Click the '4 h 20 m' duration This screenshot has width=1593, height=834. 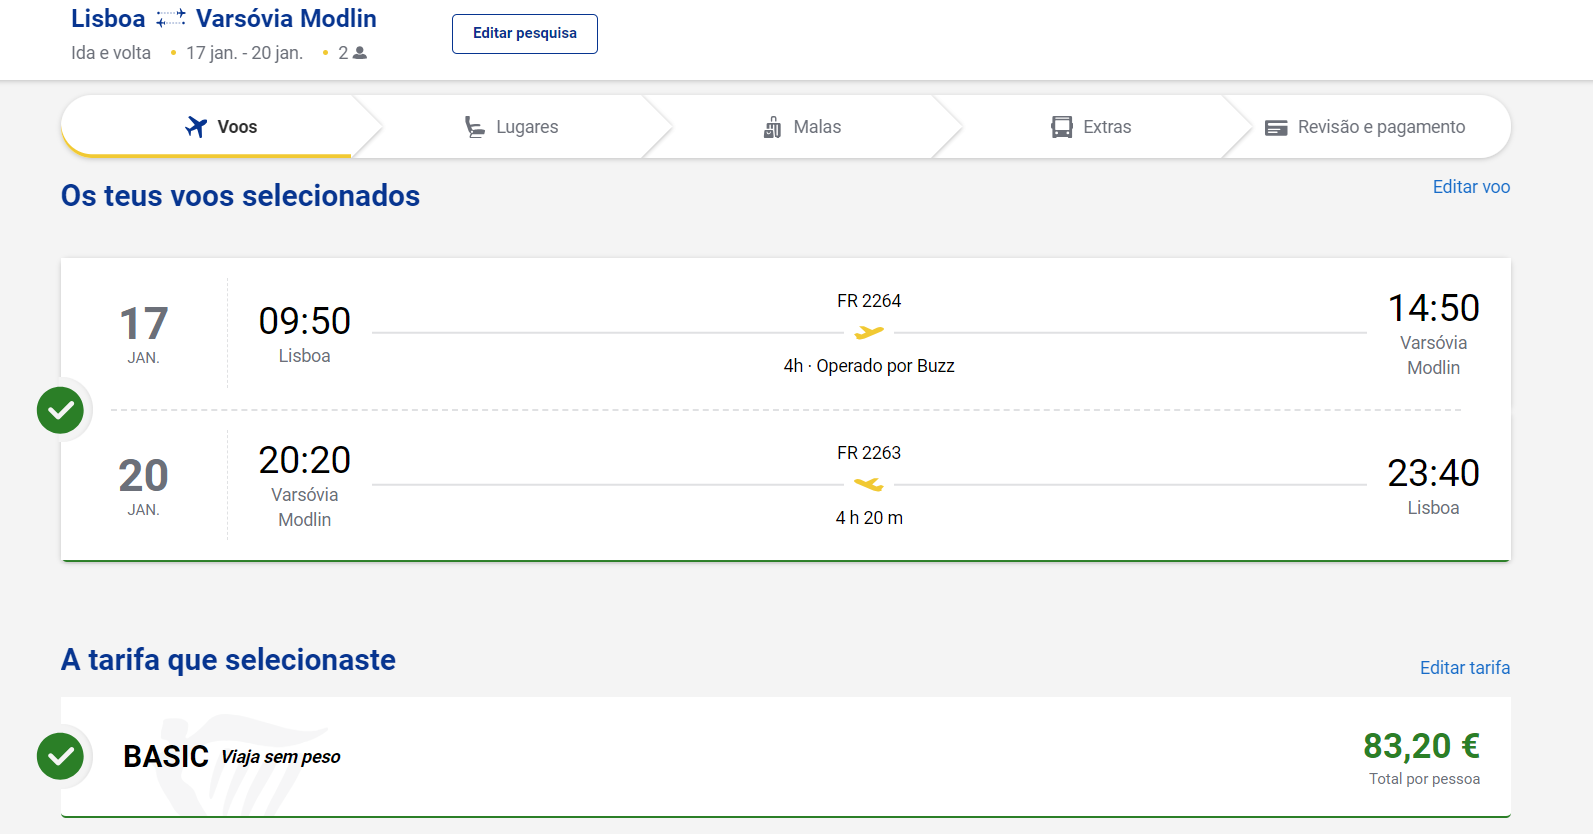[869, 518]
